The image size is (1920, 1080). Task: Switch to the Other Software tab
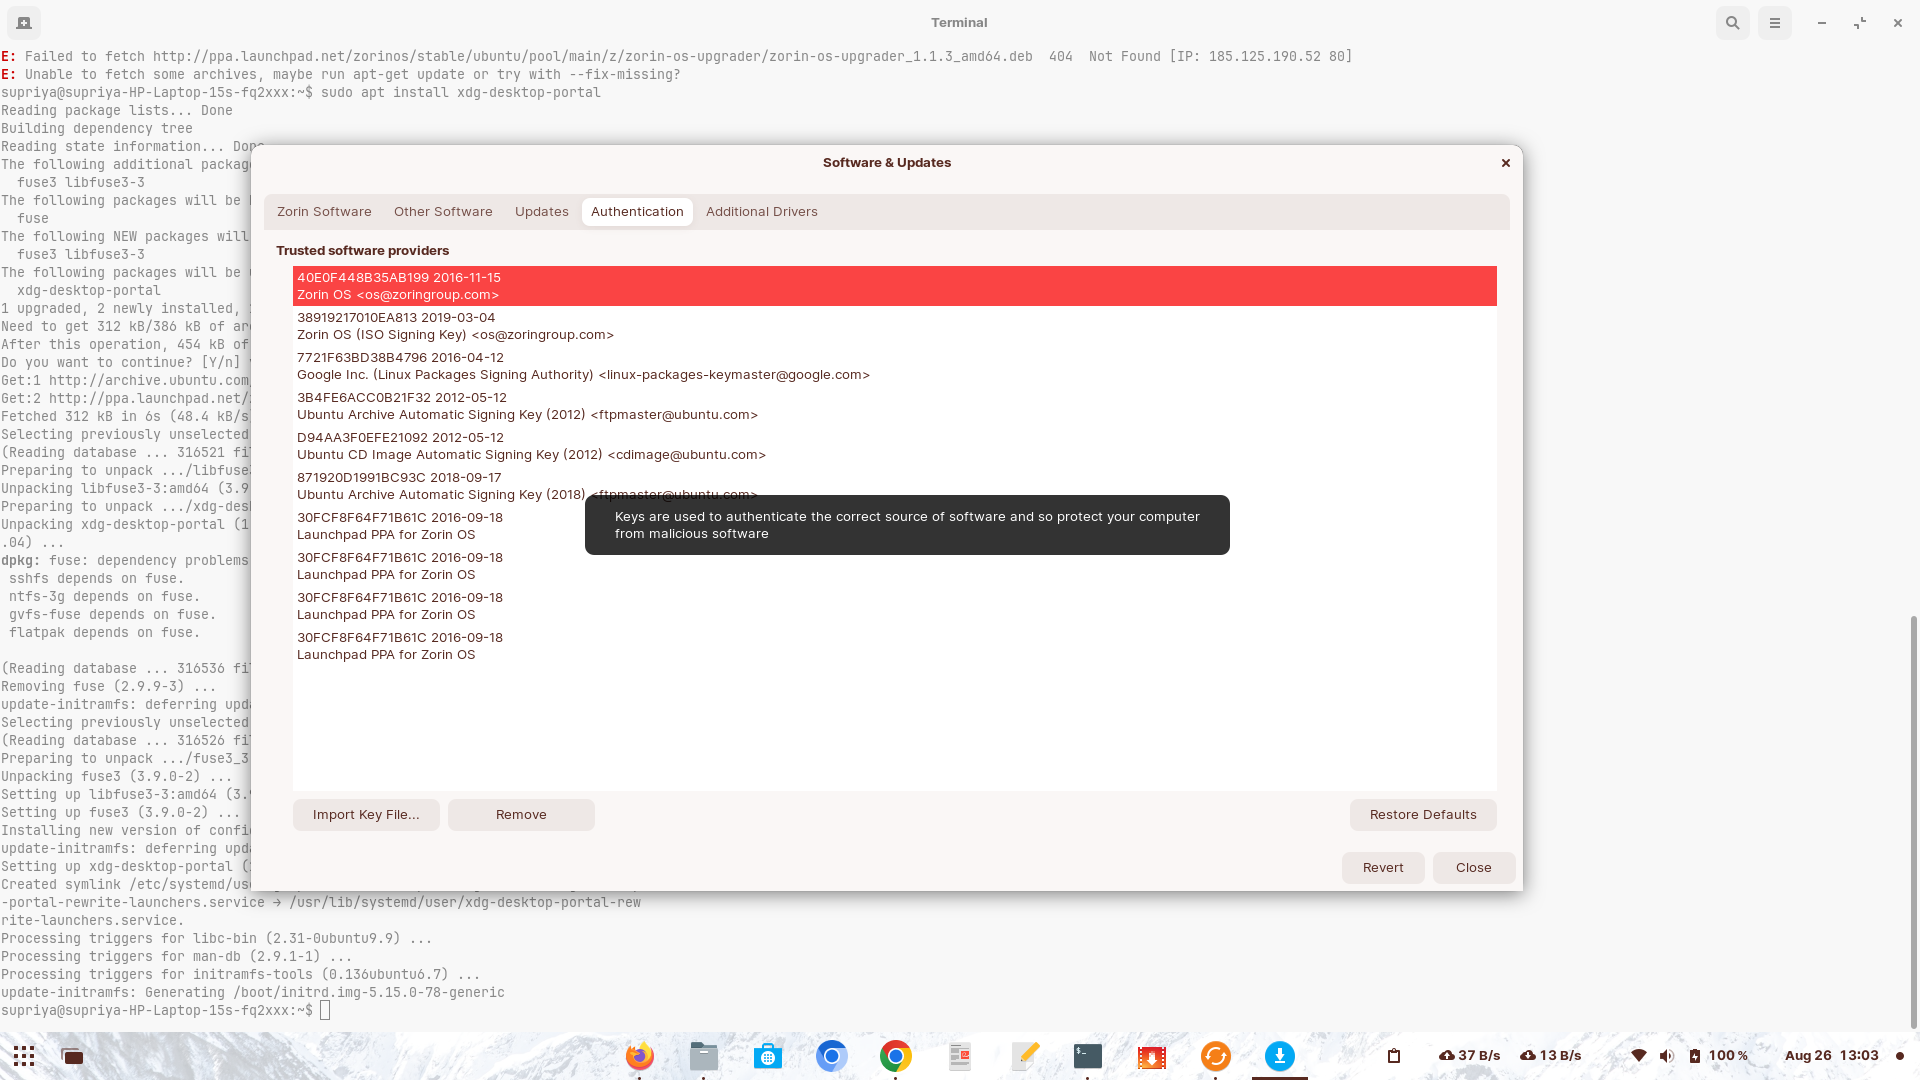pyautogui.click(x=443, y=212)
